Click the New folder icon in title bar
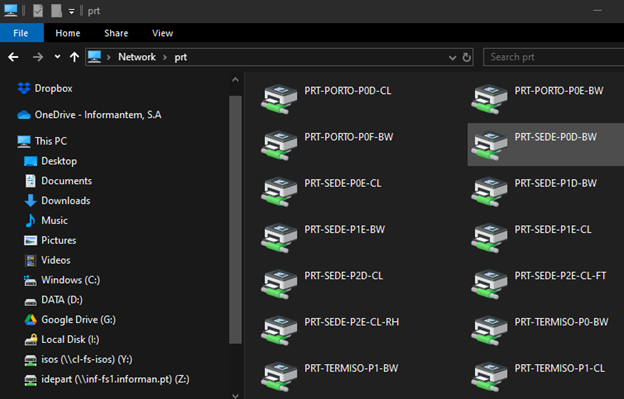Viewport: 624px width, 399px height. 56,11
